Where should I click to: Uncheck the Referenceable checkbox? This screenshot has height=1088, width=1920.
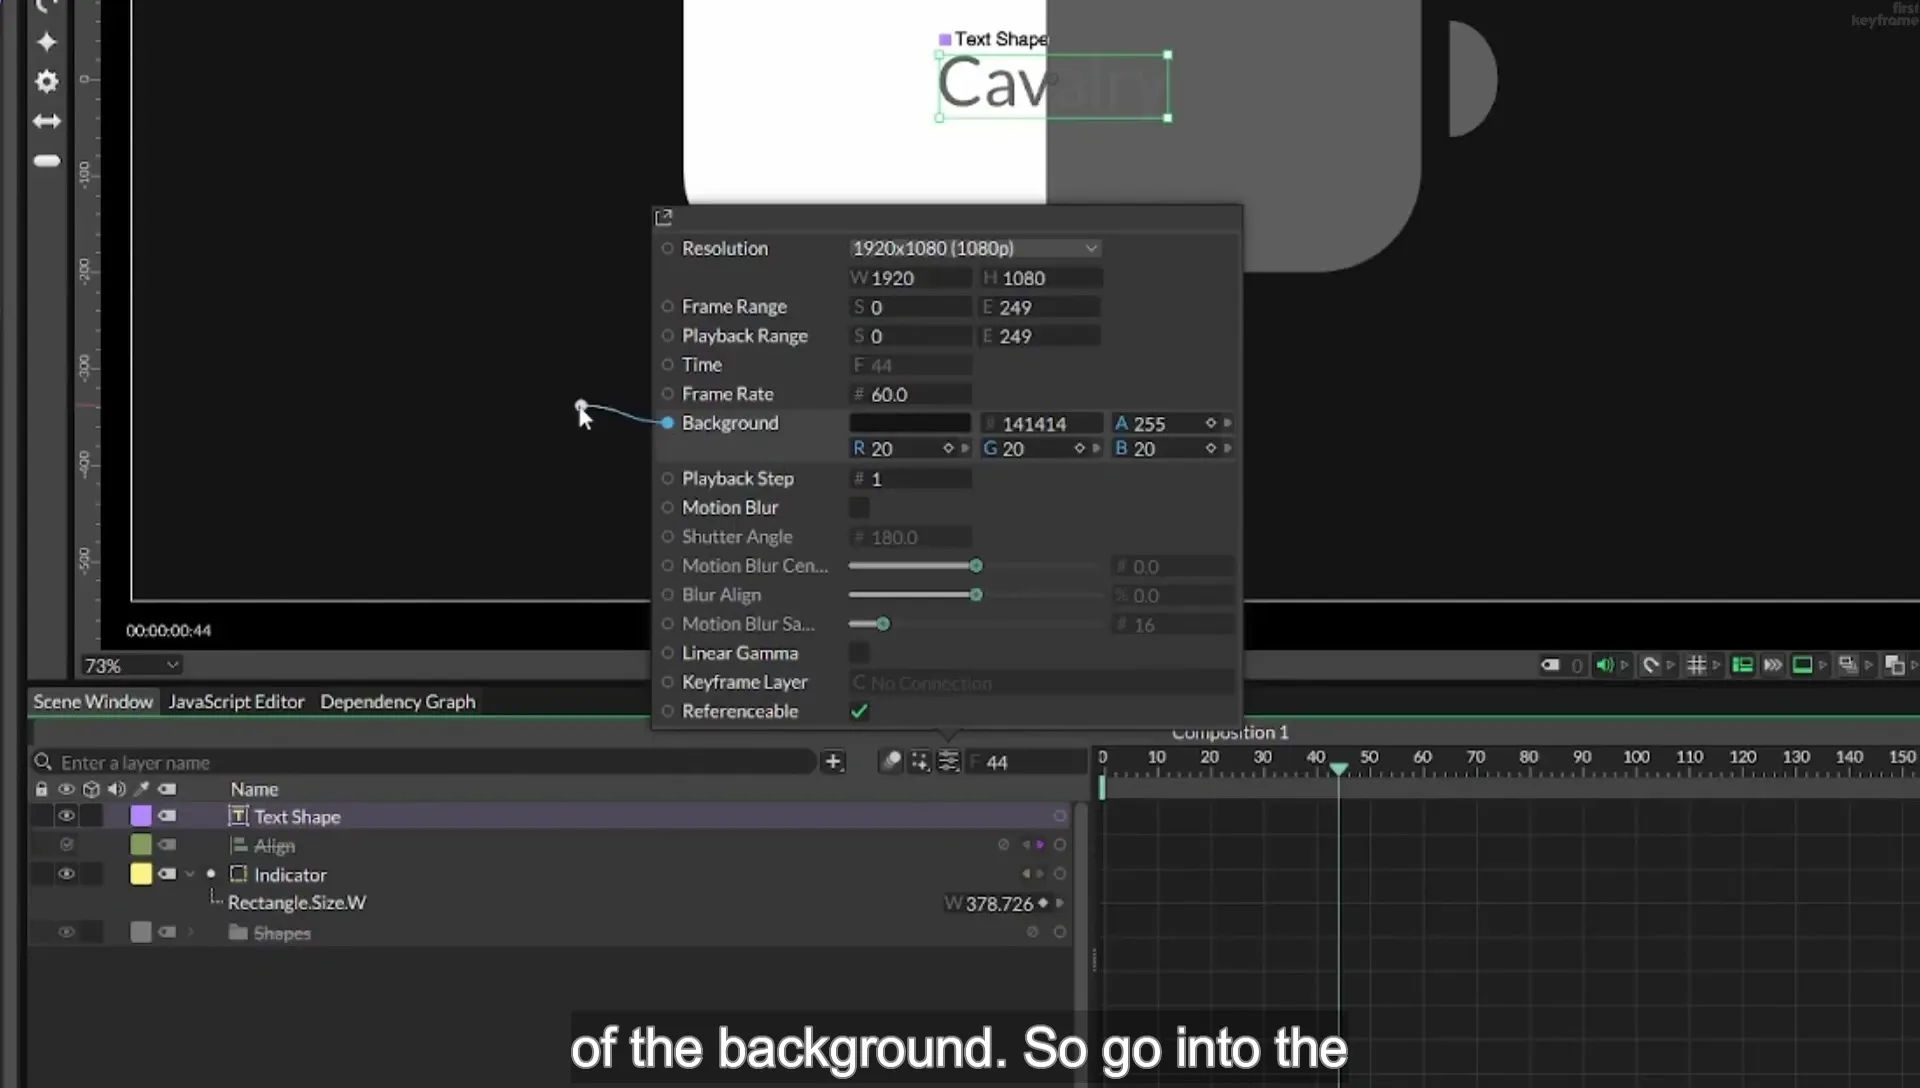pyautogui.click(x=859, y=711)
